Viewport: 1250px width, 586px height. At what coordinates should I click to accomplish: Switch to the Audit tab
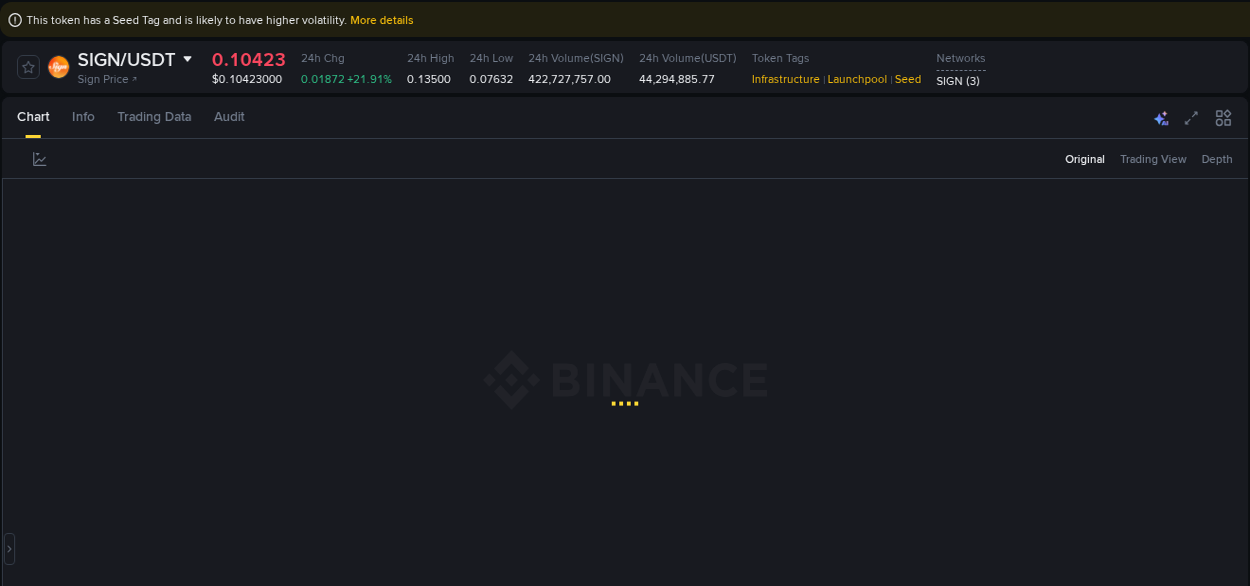pyautogui.click(x=229, y=117)
